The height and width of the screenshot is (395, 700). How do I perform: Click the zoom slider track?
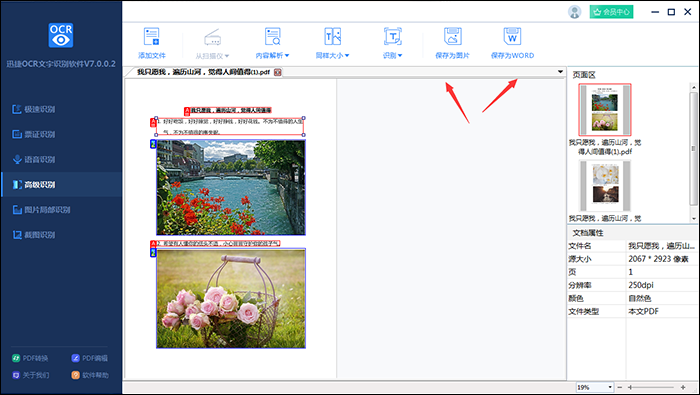651,387
